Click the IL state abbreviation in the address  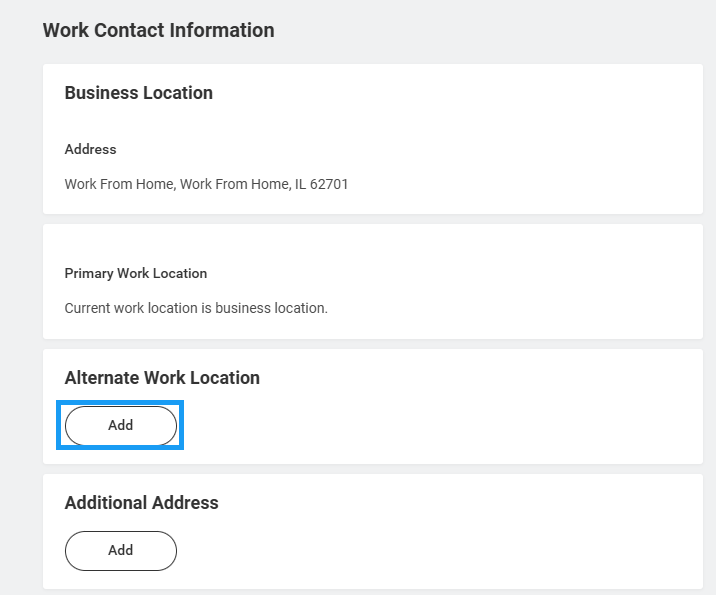[300, 184]
